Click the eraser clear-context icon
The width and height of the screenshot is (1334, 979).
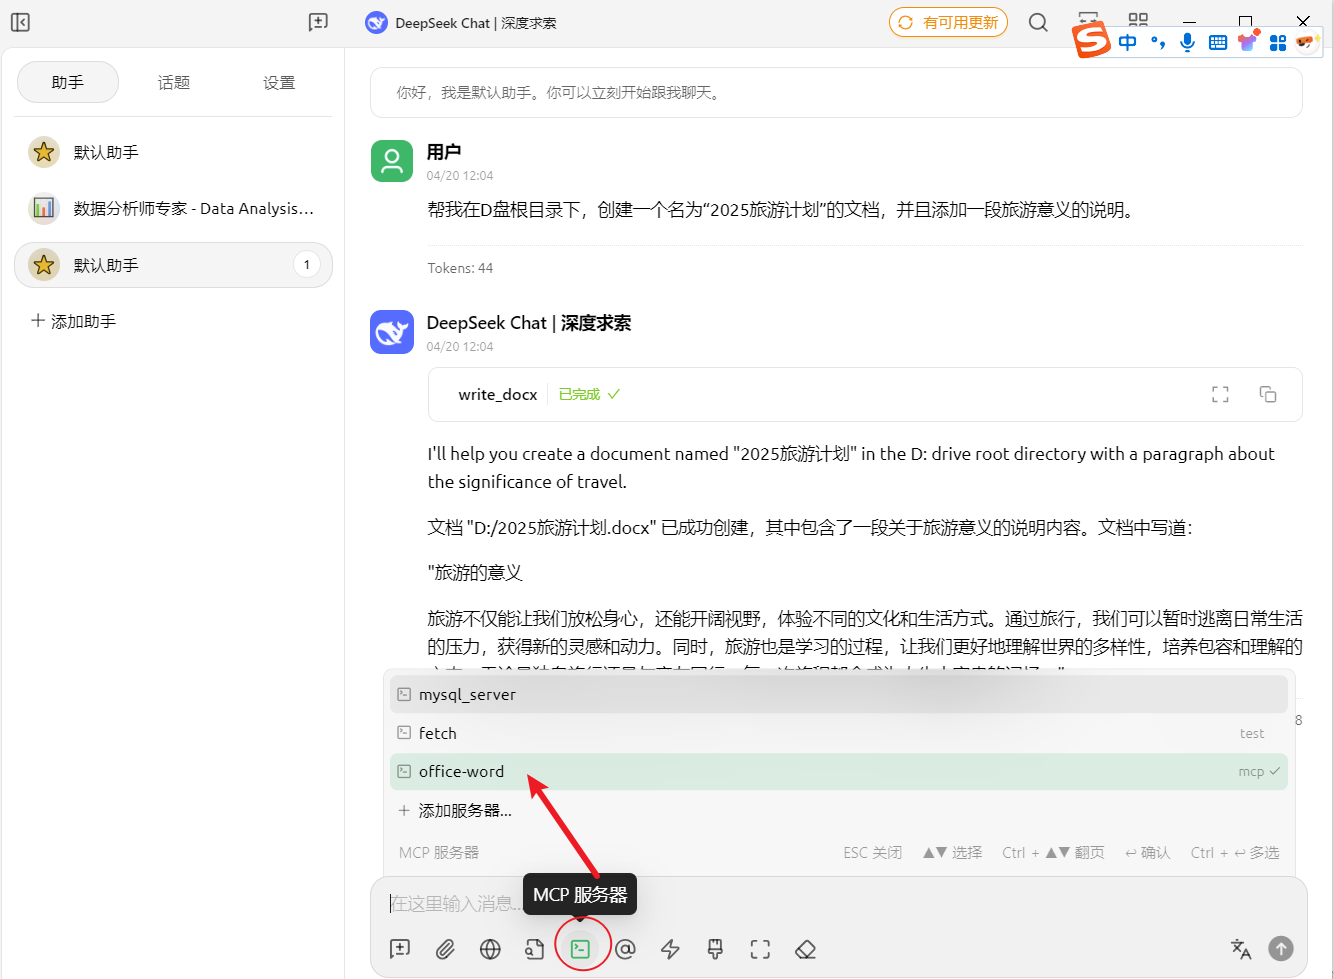click(x=805, y=949)
